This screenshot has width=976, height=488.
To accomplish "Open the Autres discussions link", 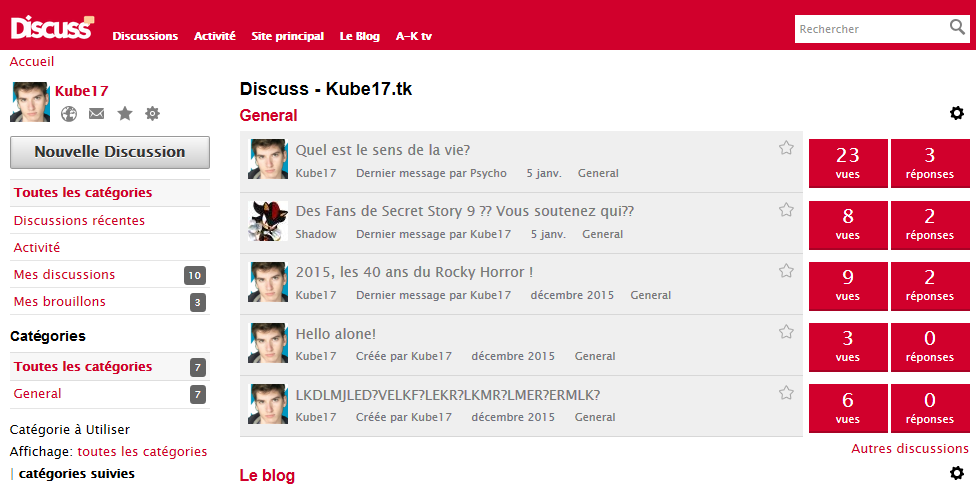I will click(x=910, y=449).
